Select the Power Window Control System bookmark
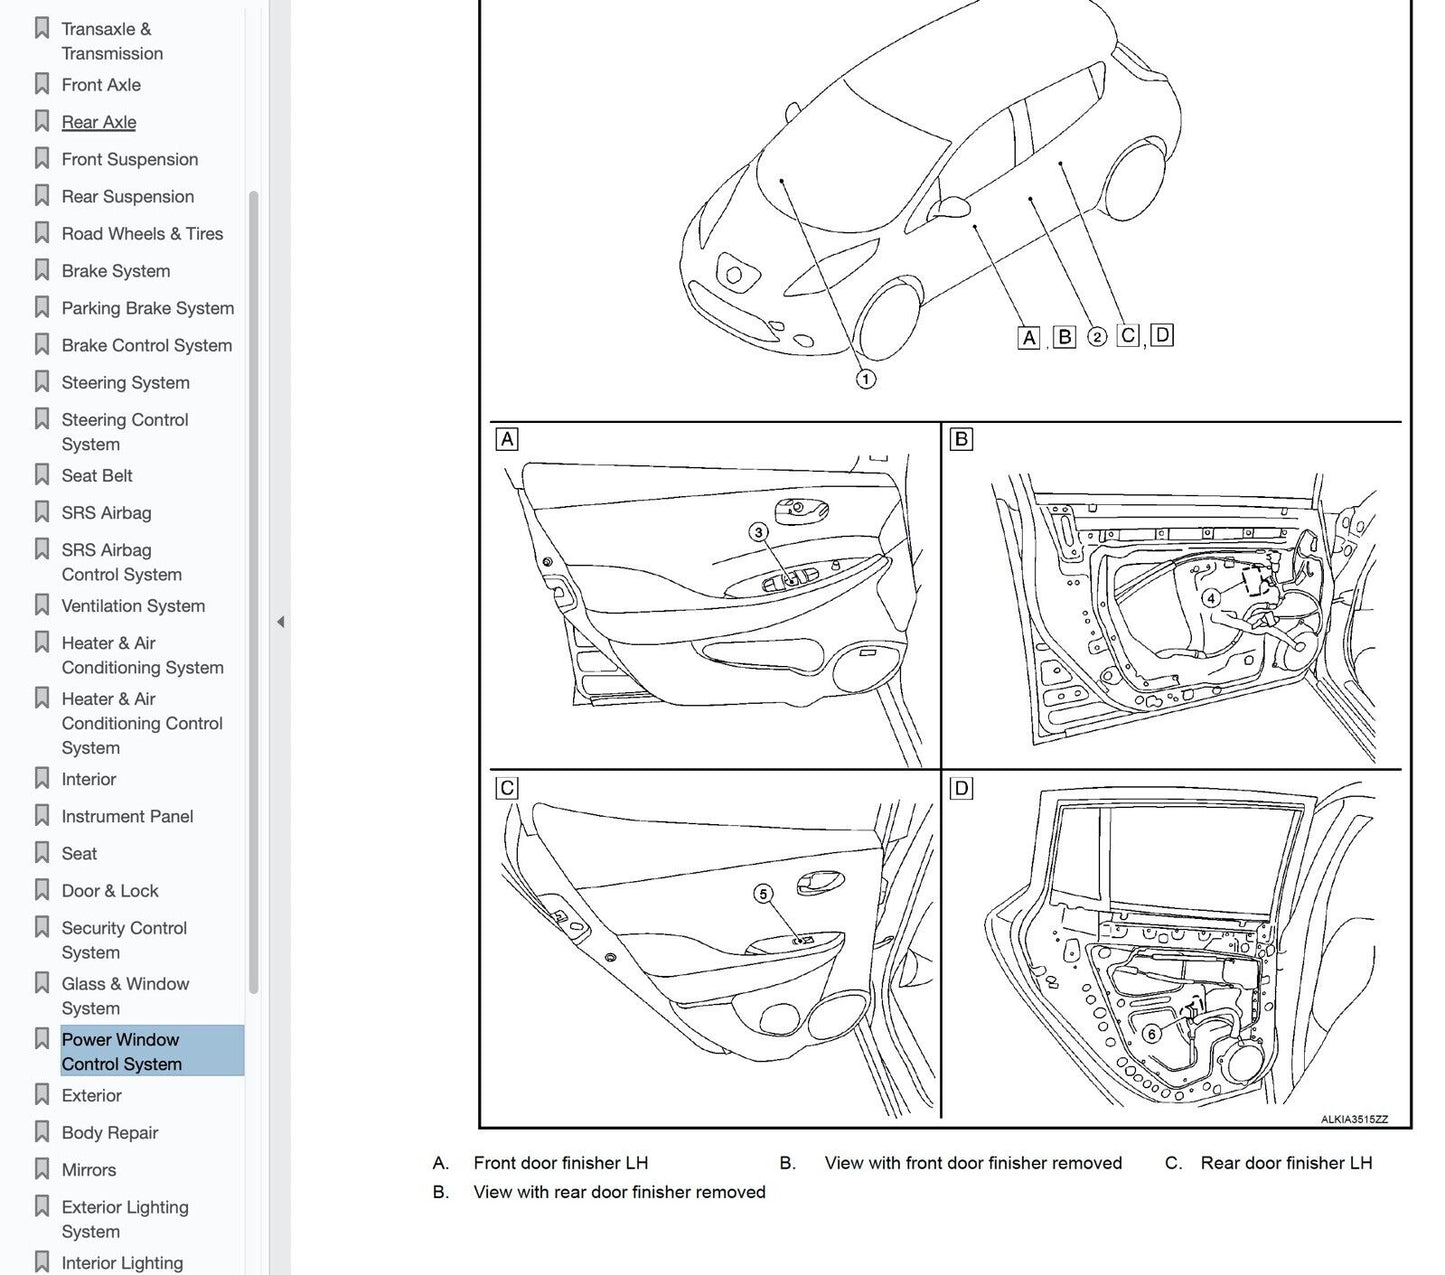1445x1275 pixels. coord(121,1052)
